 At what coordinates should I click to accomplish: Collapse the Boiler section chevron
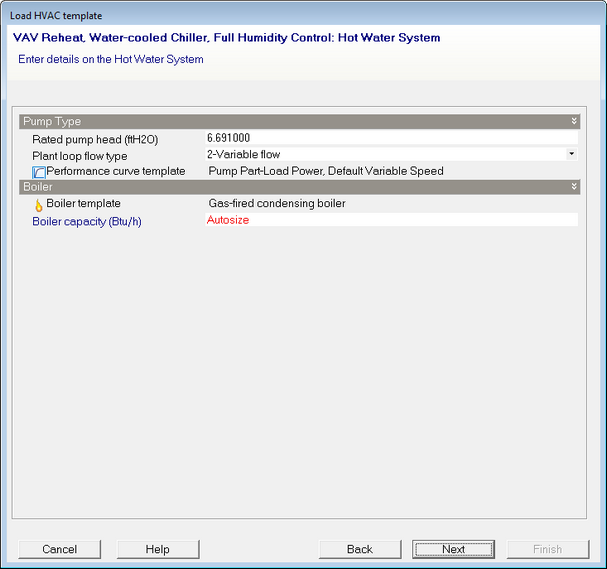point(574,187)
